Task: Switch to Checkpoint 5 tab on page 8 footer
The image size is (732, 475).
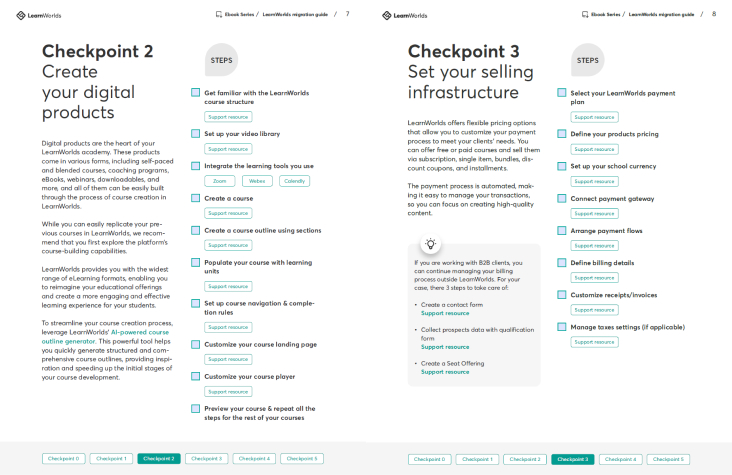Action: (667, 459)
